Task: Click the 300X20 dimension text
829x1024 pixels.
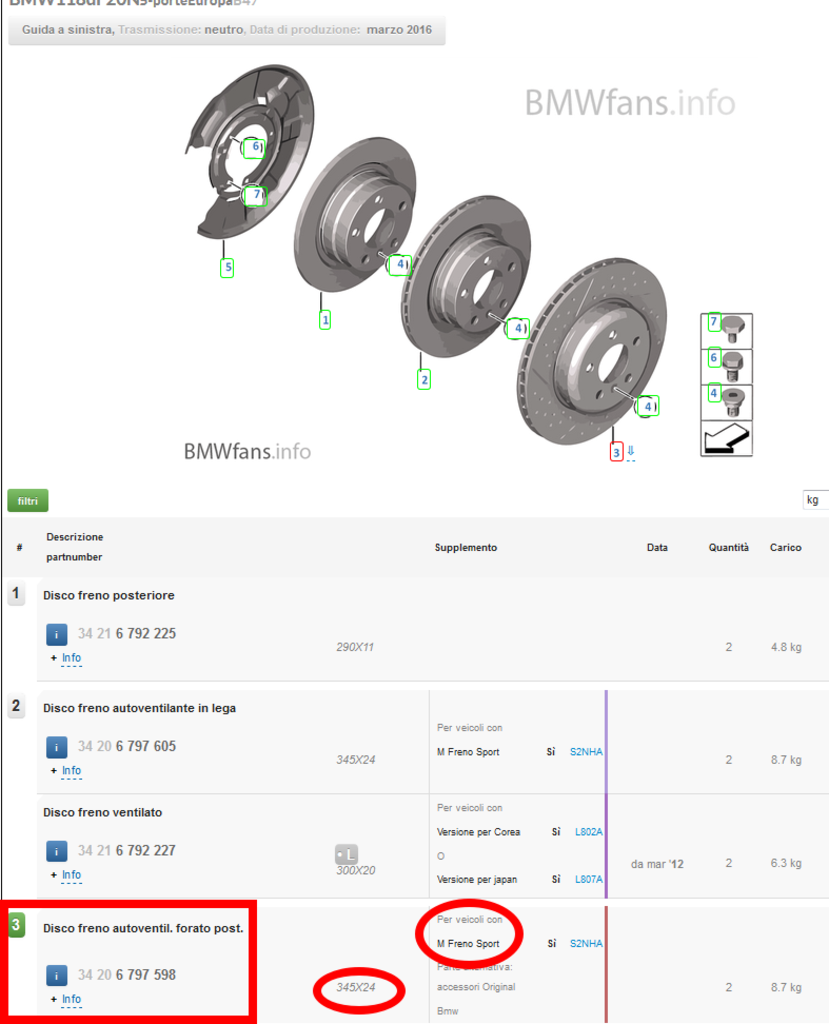Action: pyautogui.click(x=355, y=871)
